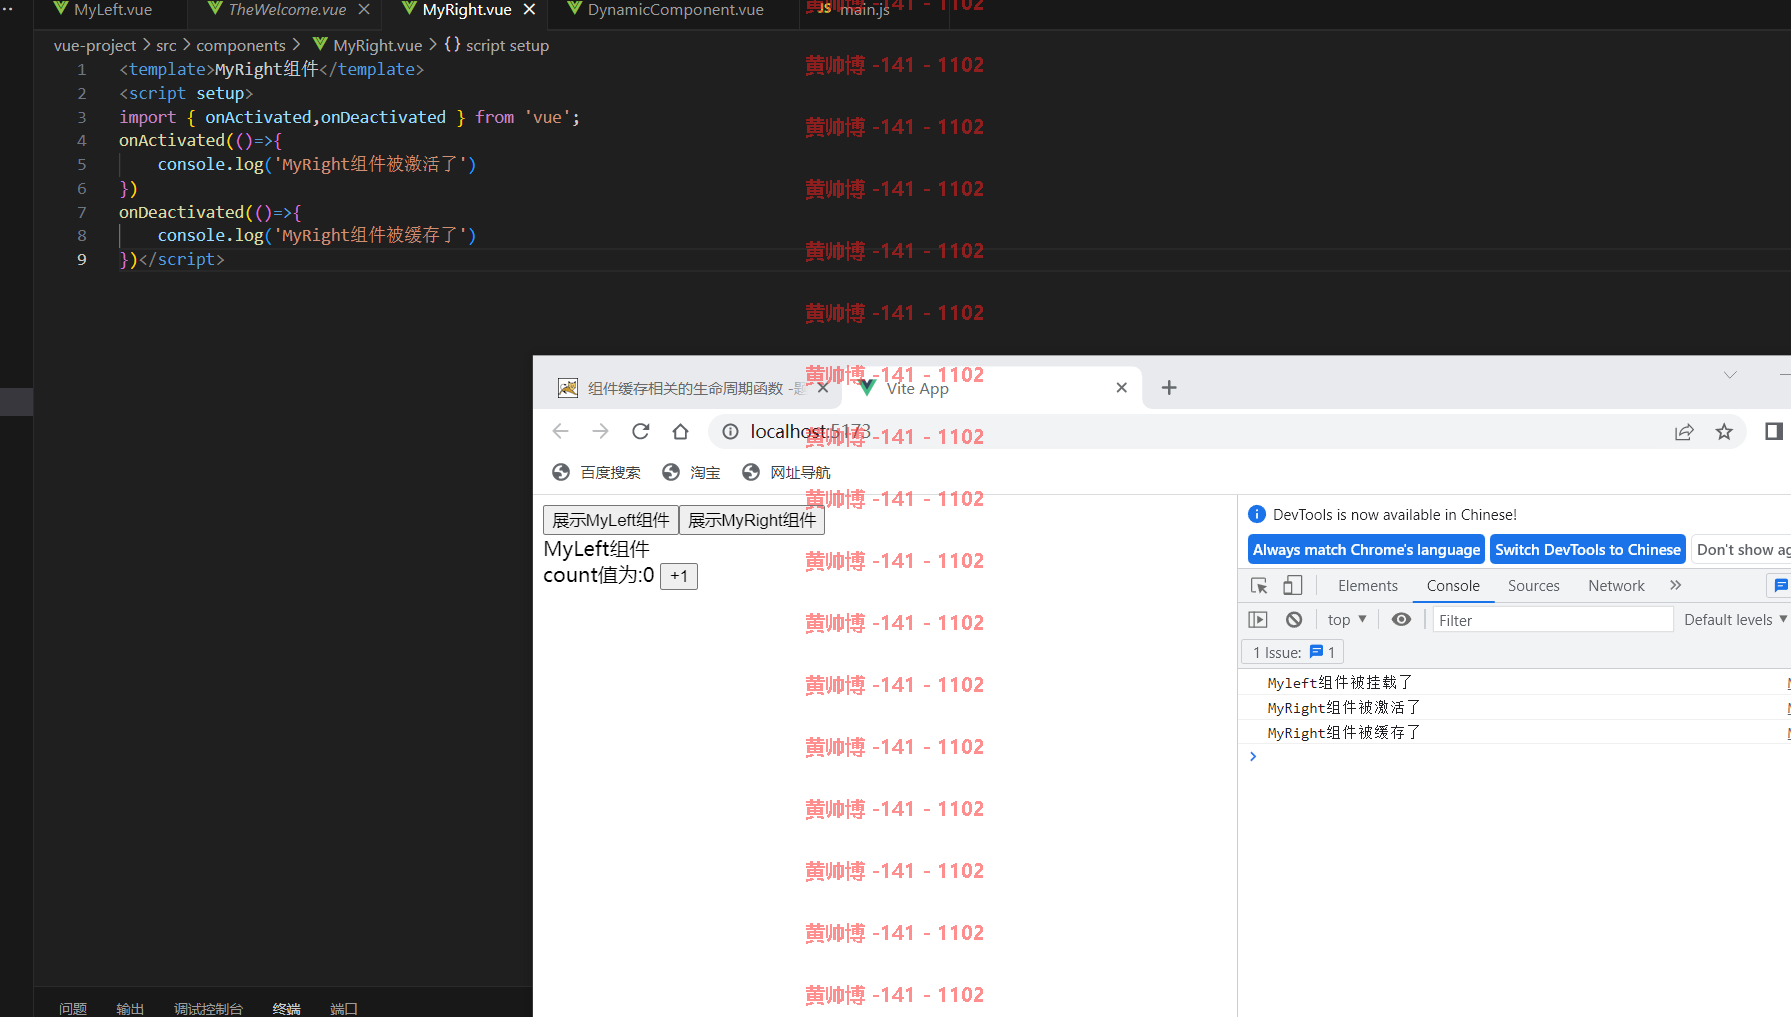Open the Elements DevTools panel
The height and width of the screenshot is (1017, 1791).
point(1367,586)
